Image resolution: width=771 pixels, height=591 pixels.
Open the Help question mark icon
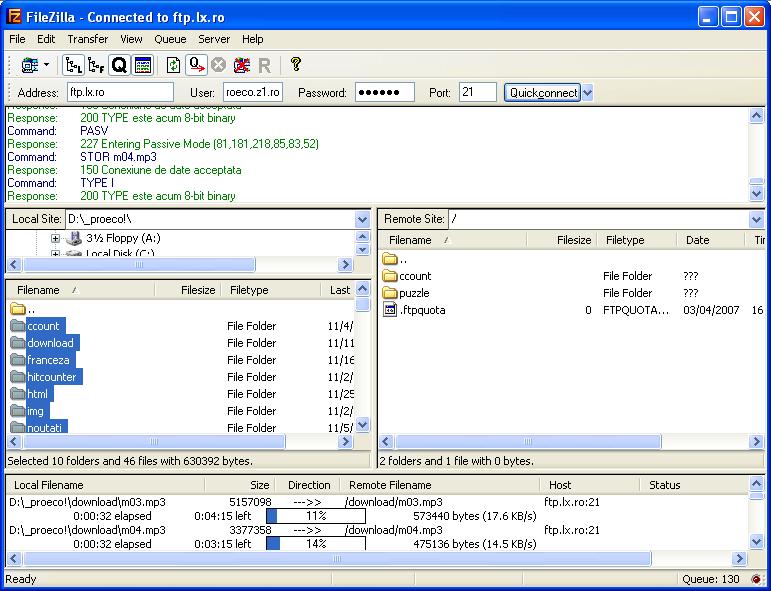pyautogui.click(x=296, y=64)
